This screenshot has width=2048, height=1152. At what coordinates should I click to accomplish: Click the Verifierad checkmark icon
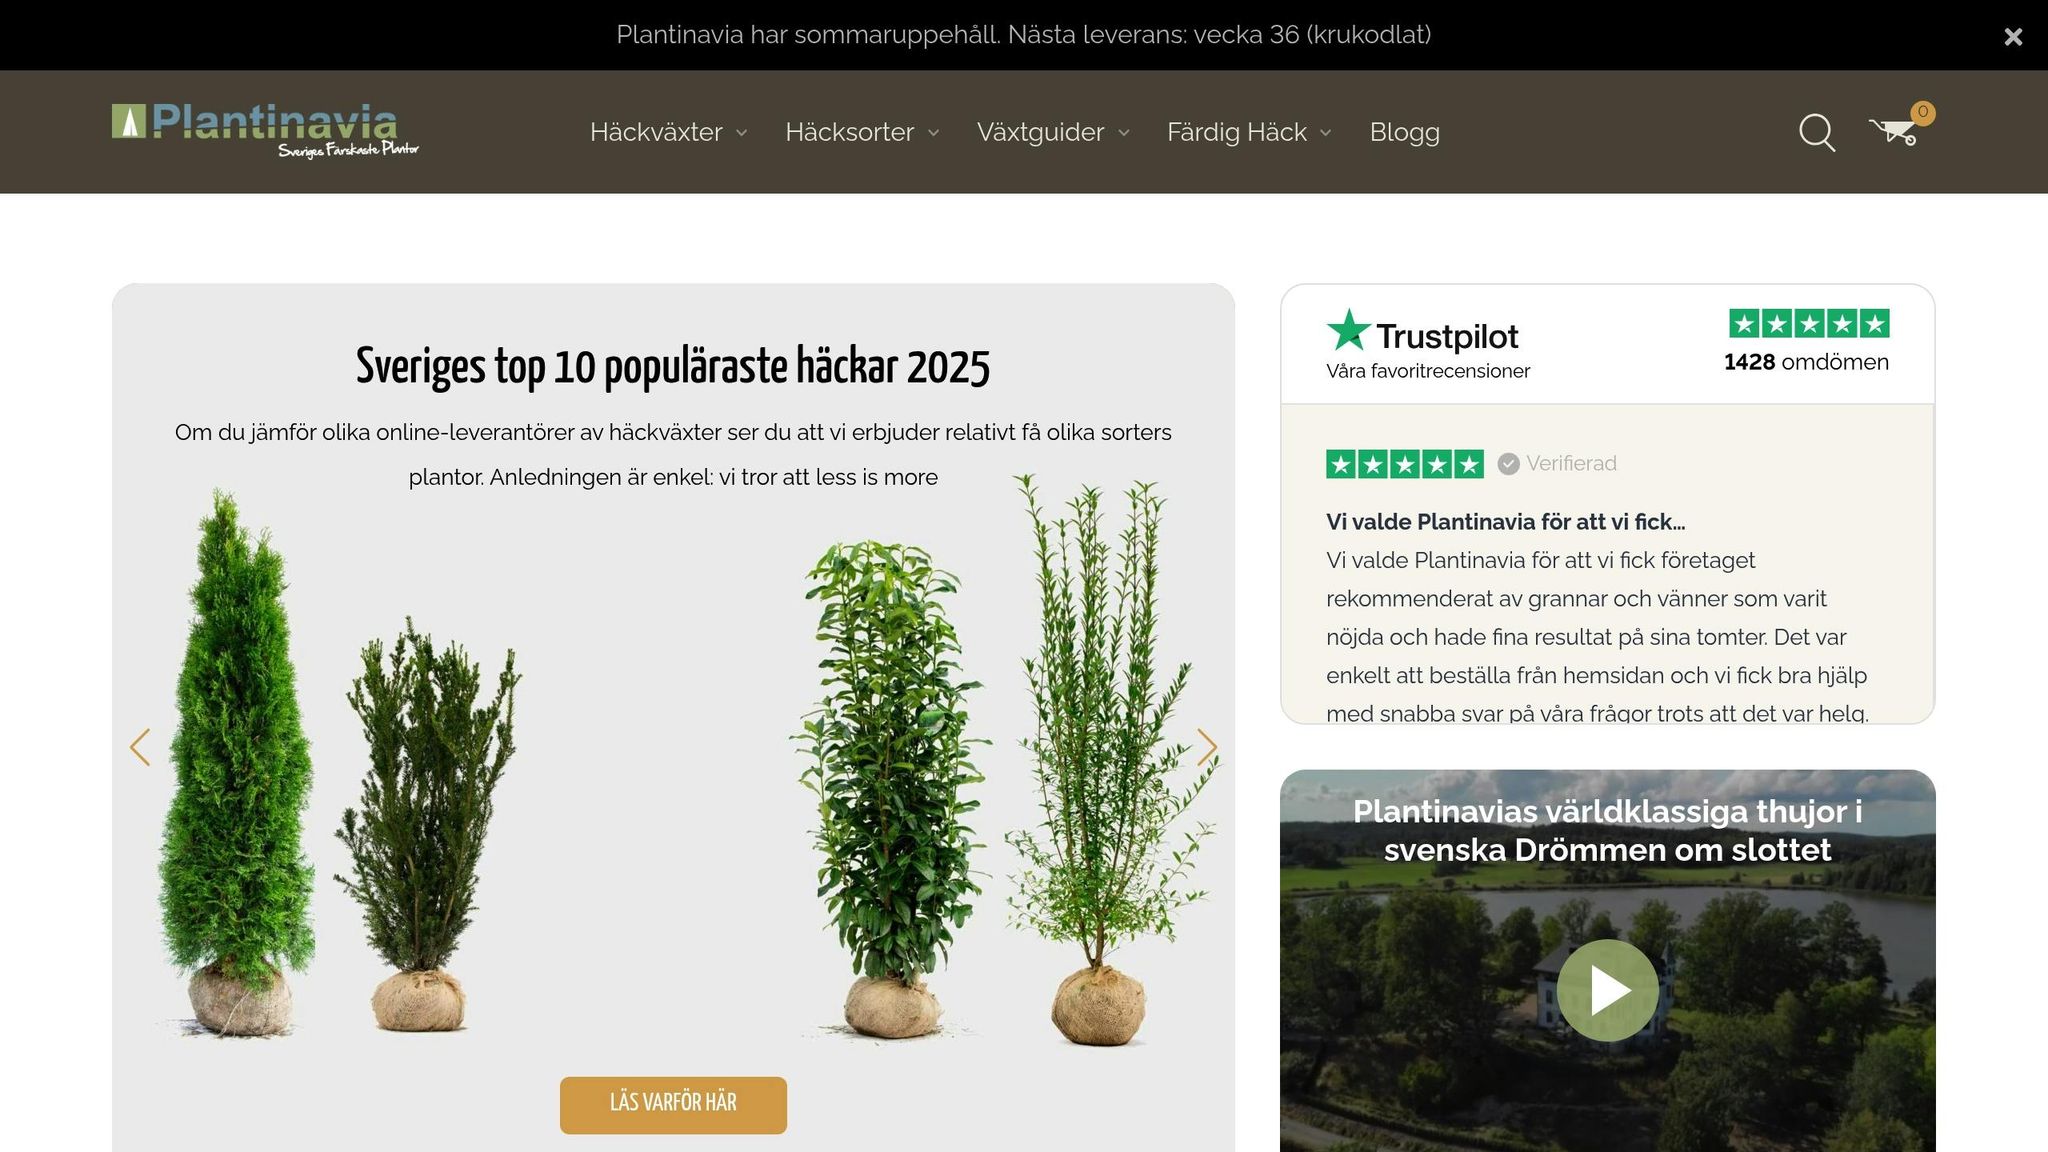pyautogui.click(x=1508, y=464)
